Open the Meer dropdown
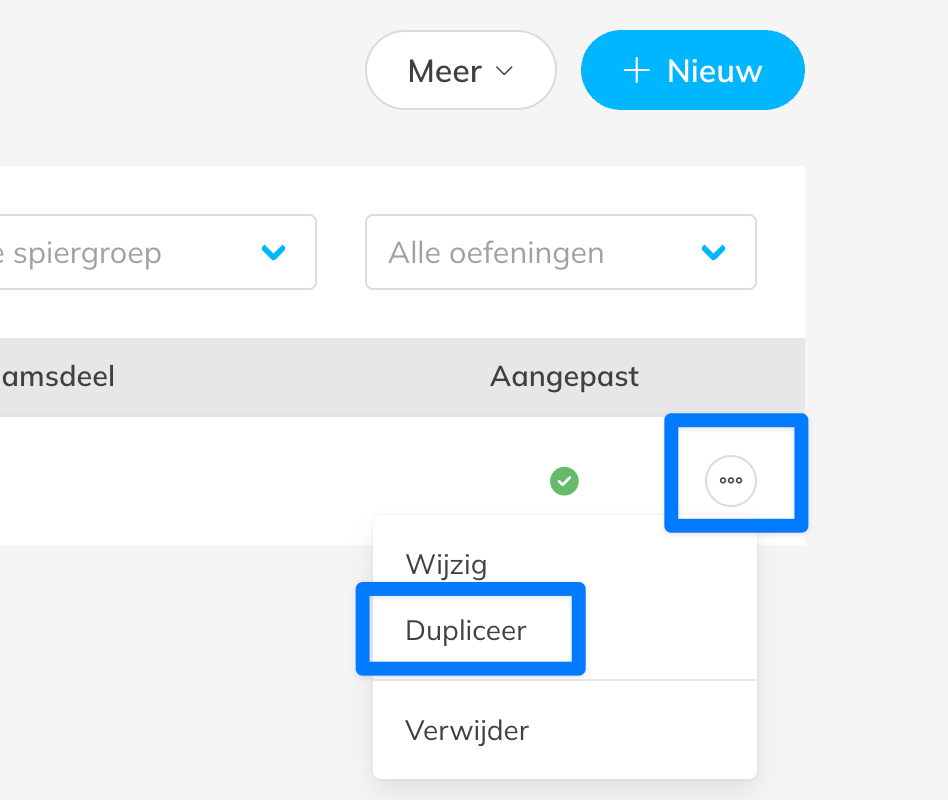This screenshot has width=948, height=800. click(460, 71)
